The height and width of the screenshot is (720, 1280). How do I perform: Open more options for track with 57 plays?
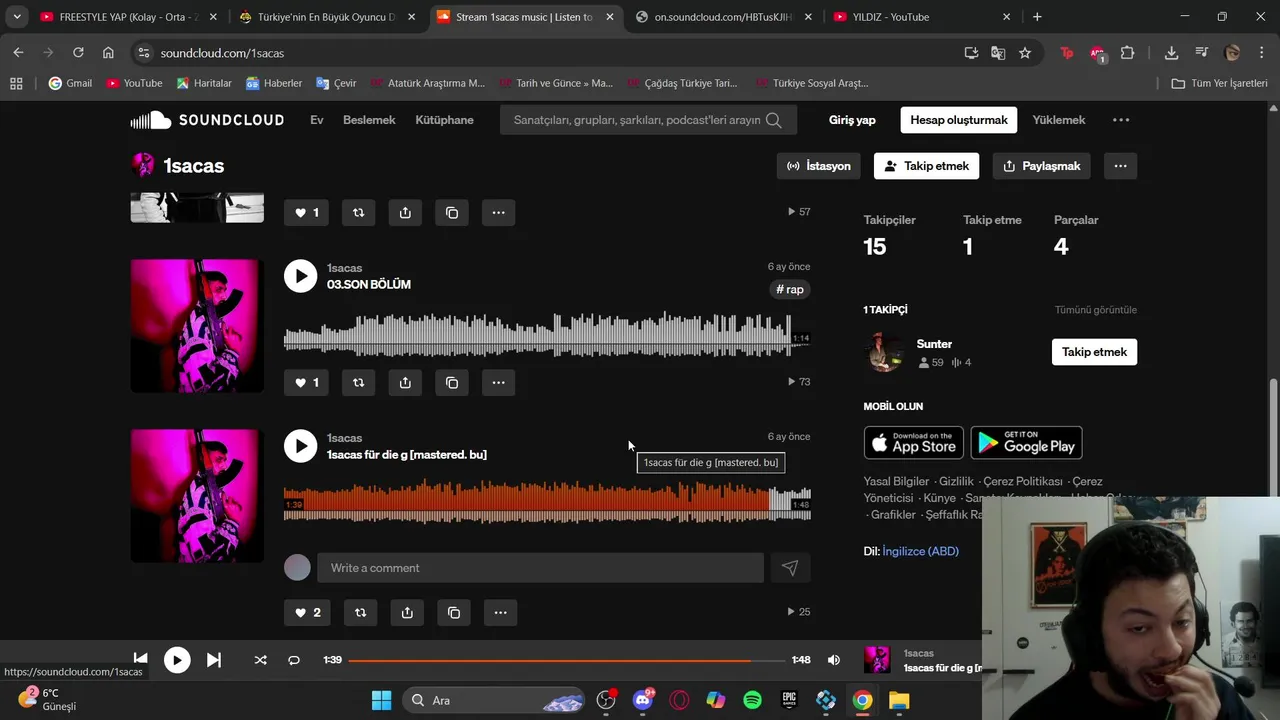tap(498, 212)
